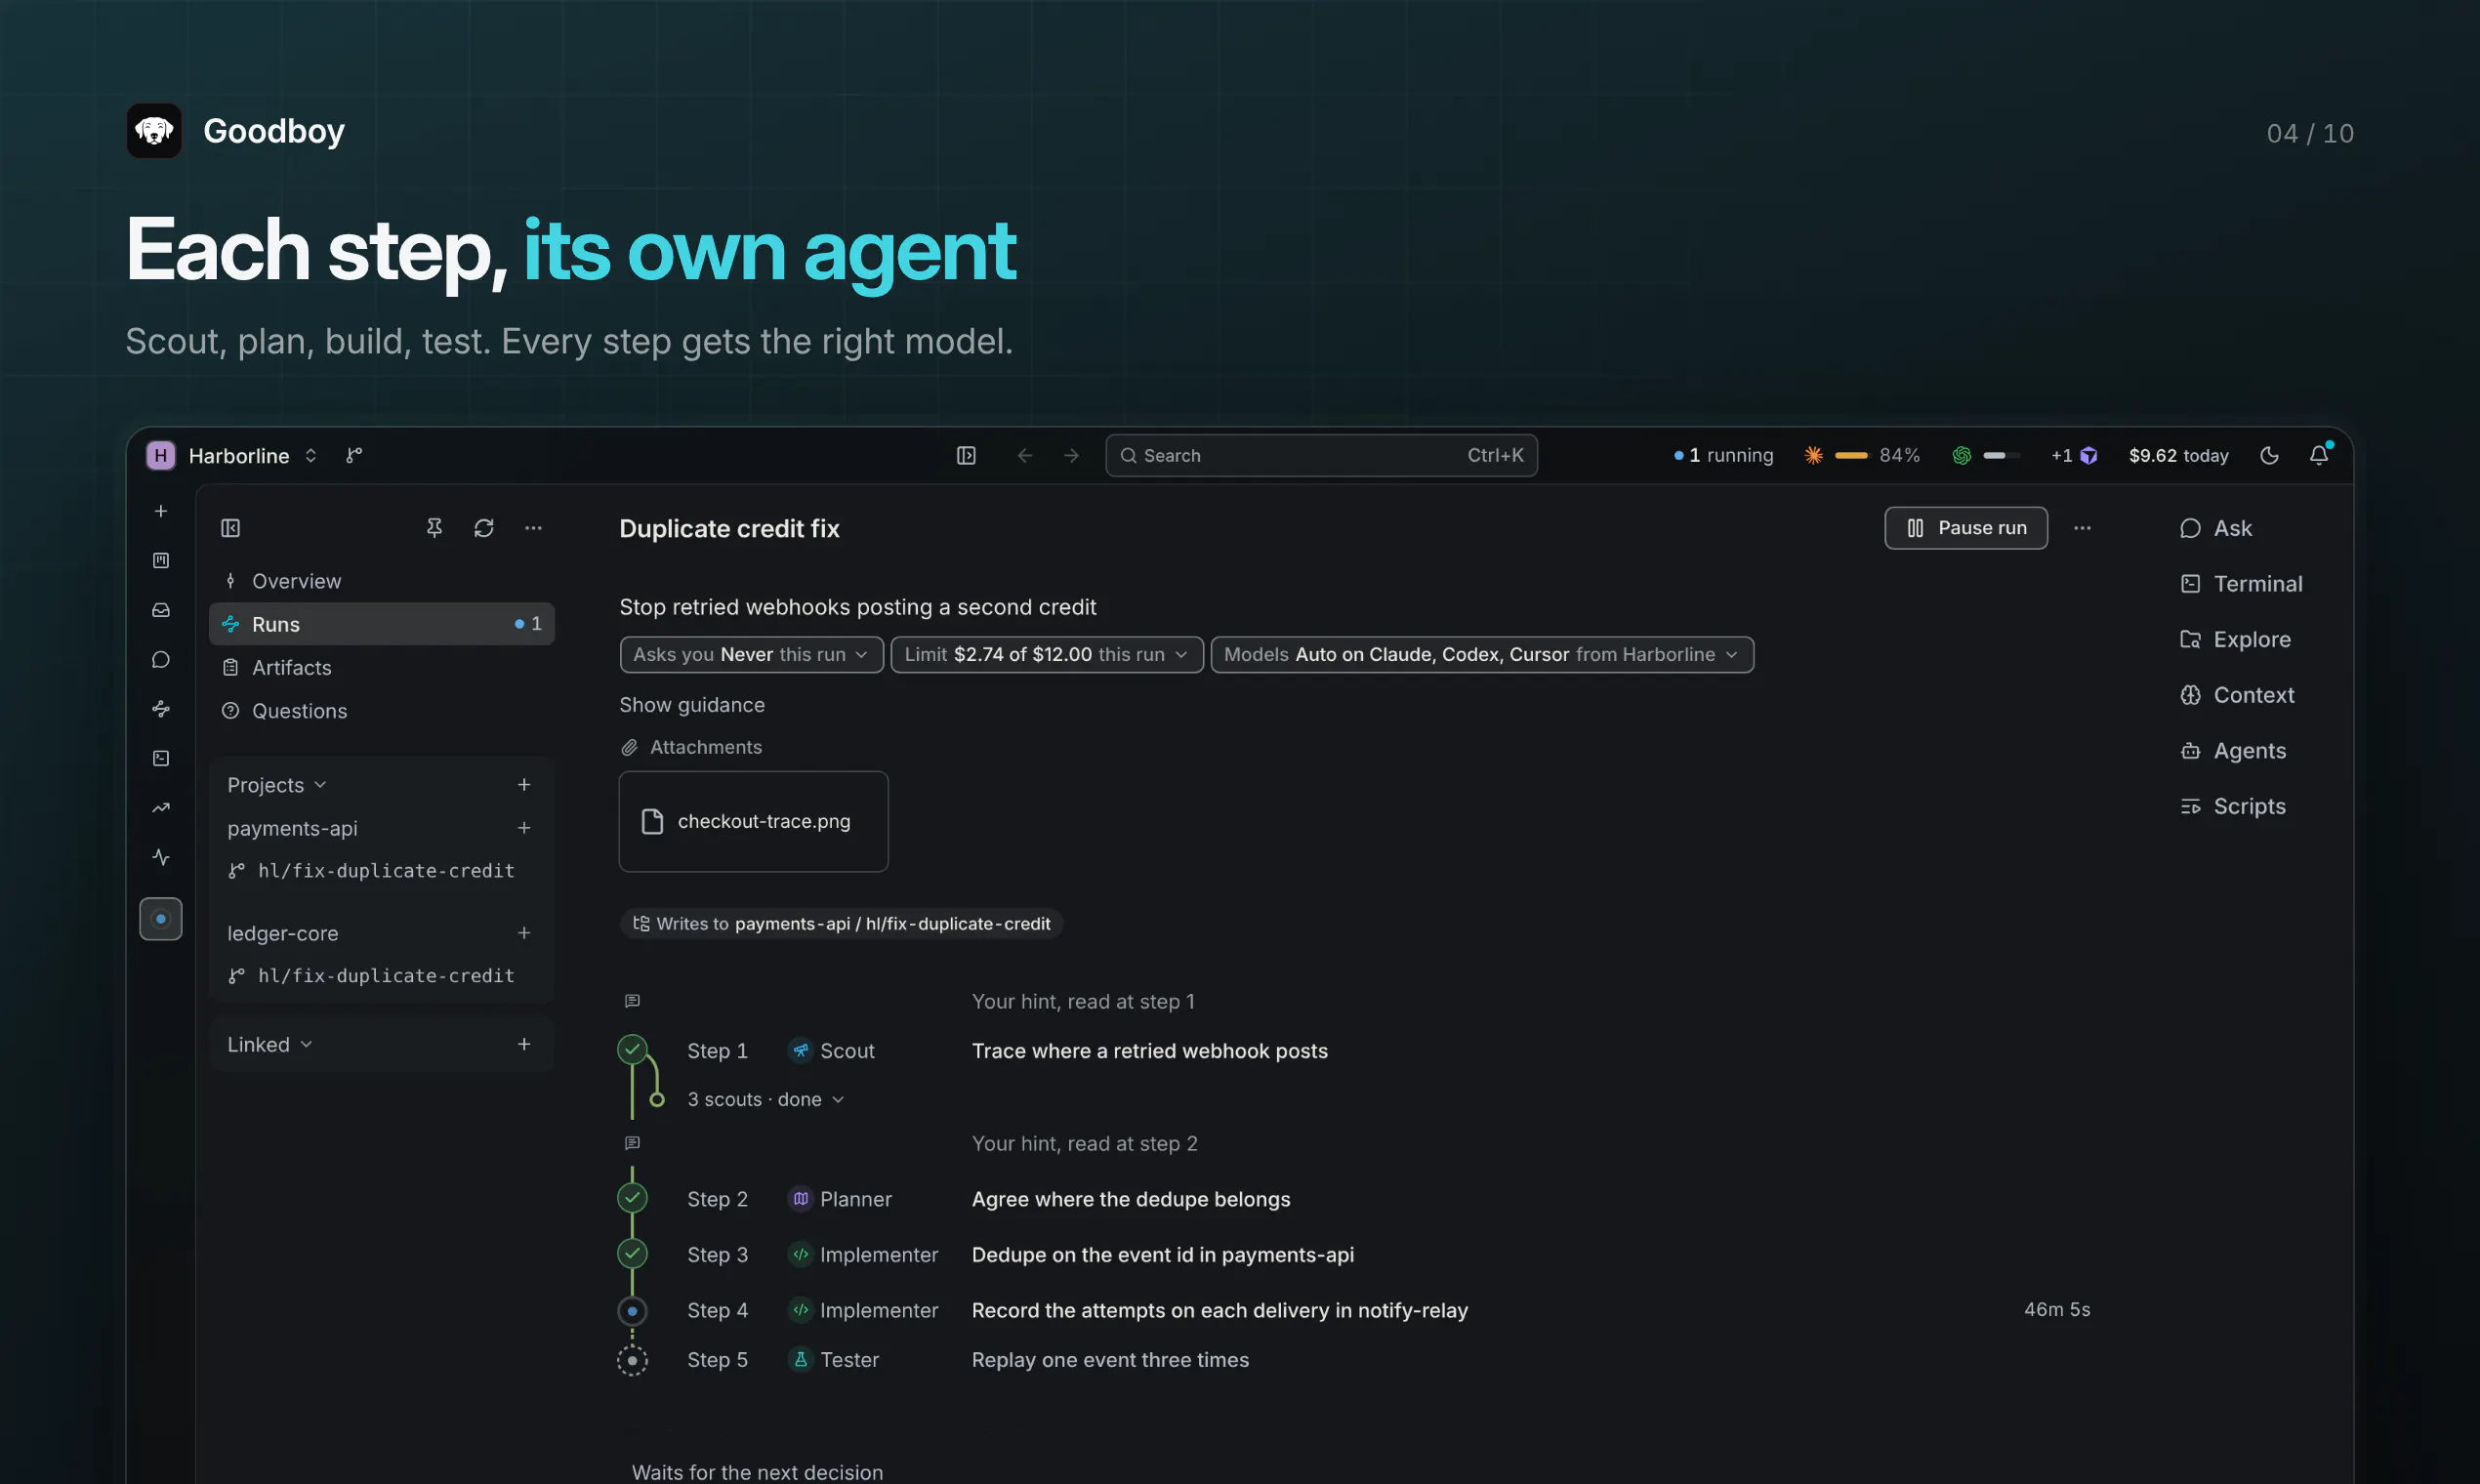Select the Runs section
The height and width of the screenshot is (1484, 2480).
[x=382, y=625]
